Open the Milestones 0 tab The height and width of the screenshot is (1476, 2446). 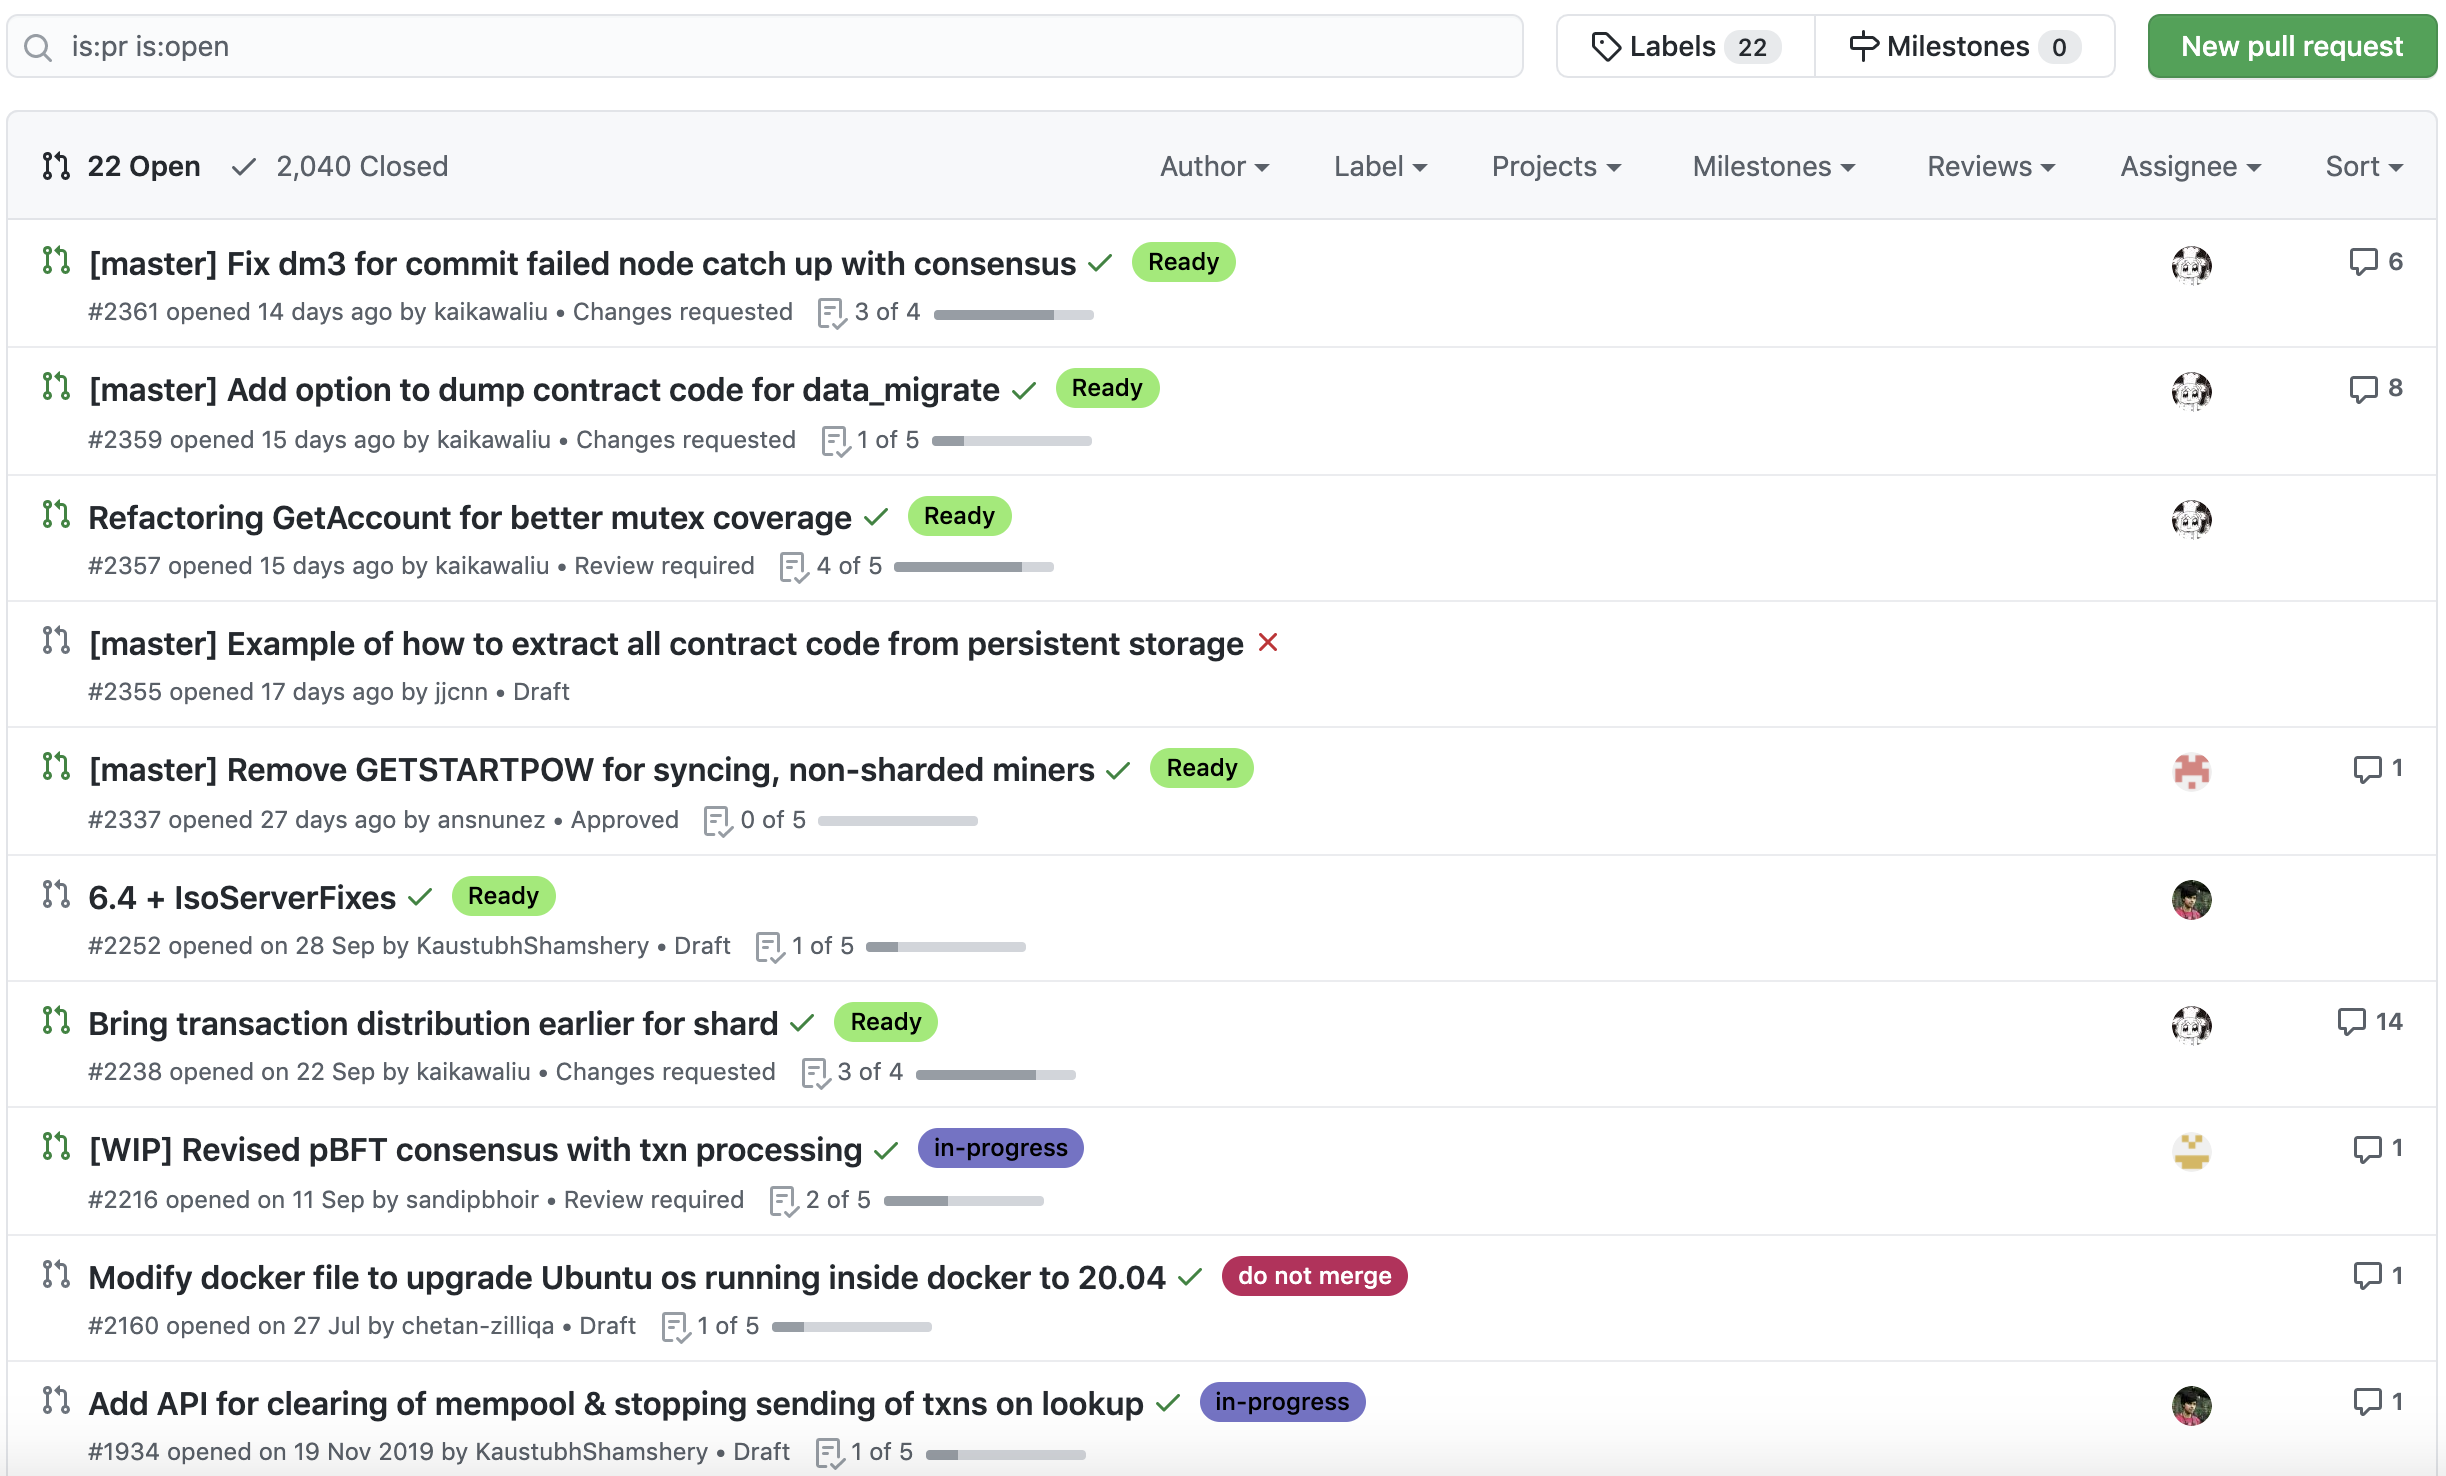pyautogui.click(x=1964, y=46)
